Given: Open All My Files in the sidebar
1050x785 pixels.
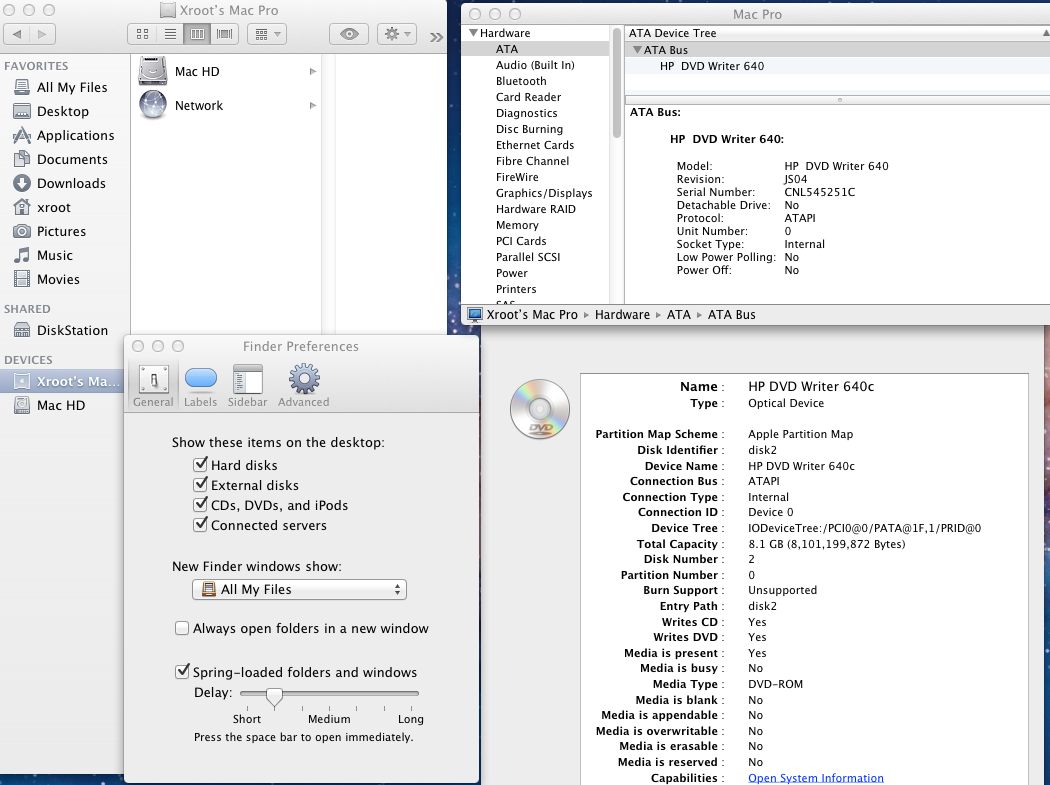Looking at the screenshot, I should click(72, 87).
